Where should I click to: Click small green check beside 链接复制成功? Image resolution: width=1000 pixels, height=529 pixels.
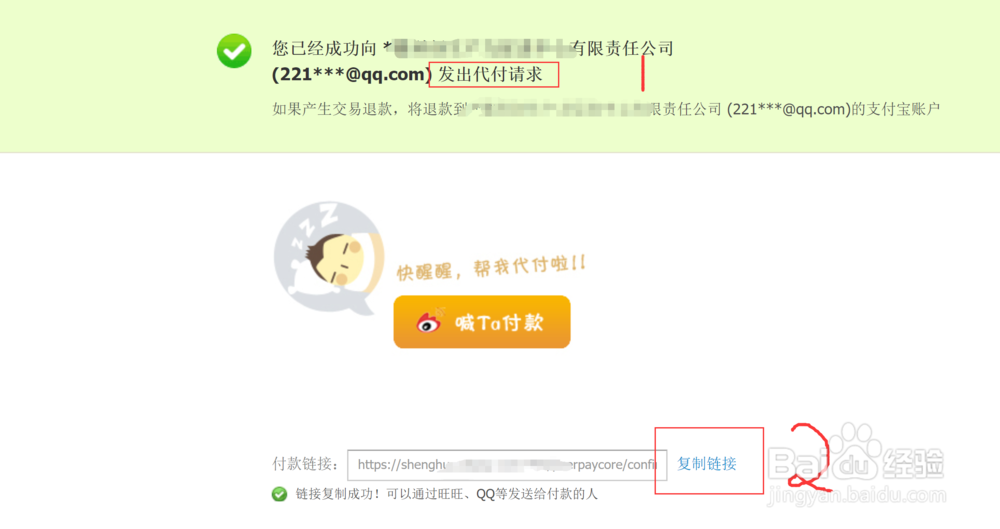(x=279, y=494)
